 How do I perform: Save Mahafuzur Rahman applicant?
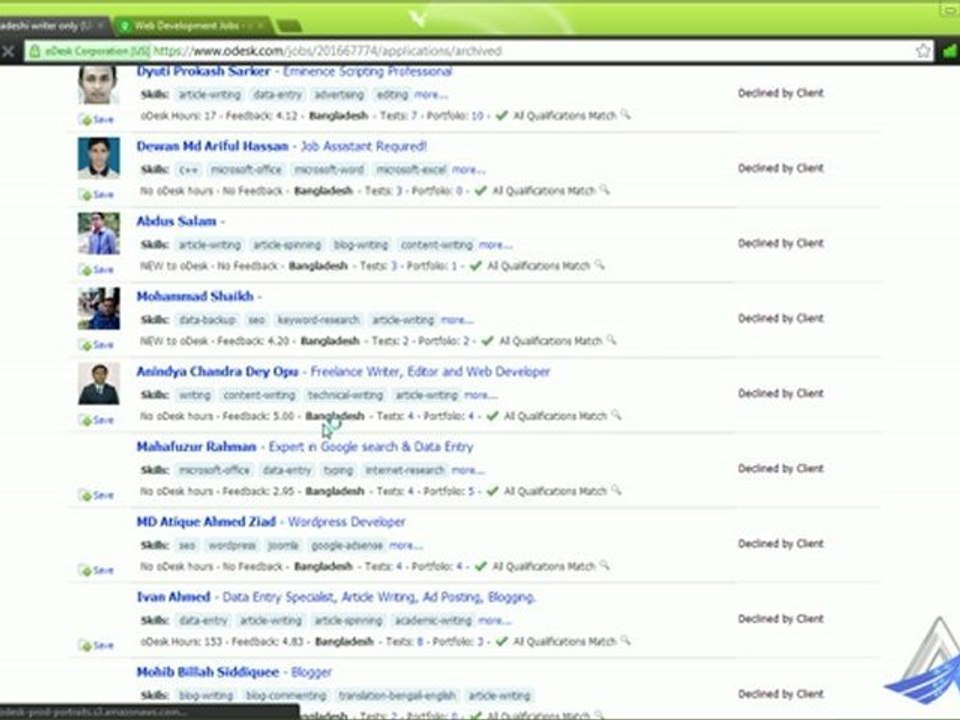[97, 495]
